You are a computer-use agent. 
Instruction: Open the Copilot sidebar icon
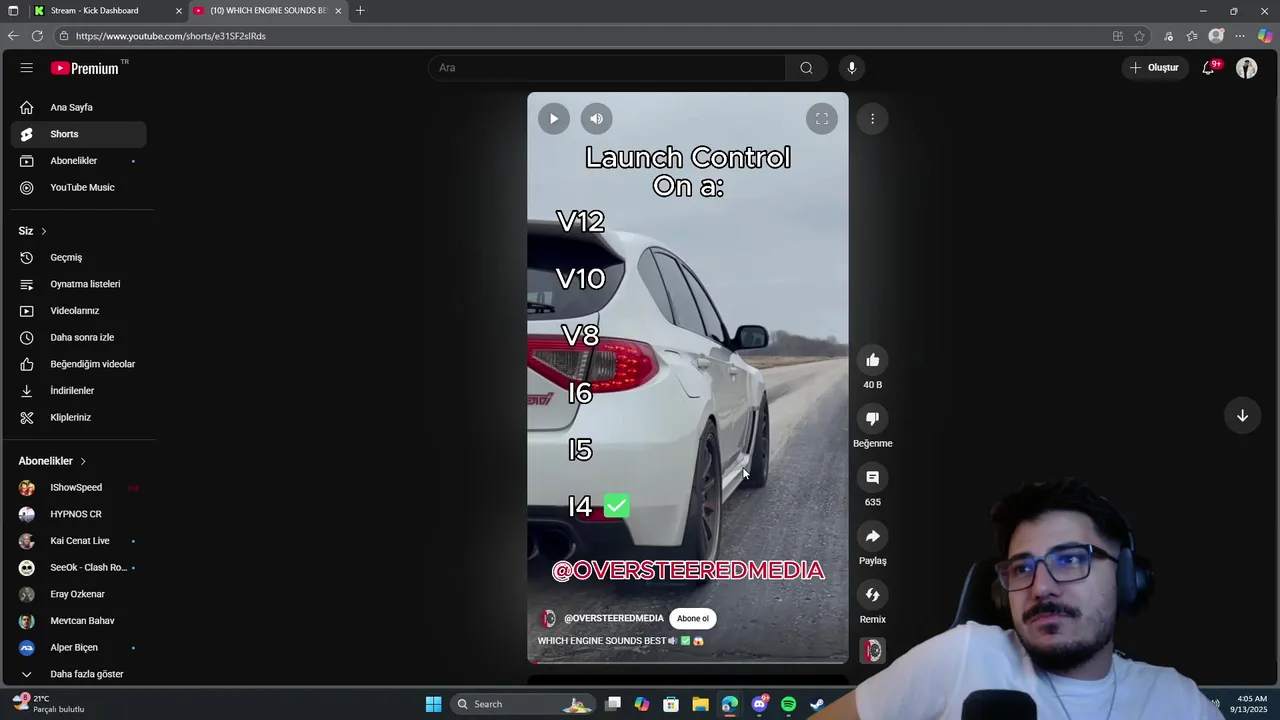tap(1265, 36)
